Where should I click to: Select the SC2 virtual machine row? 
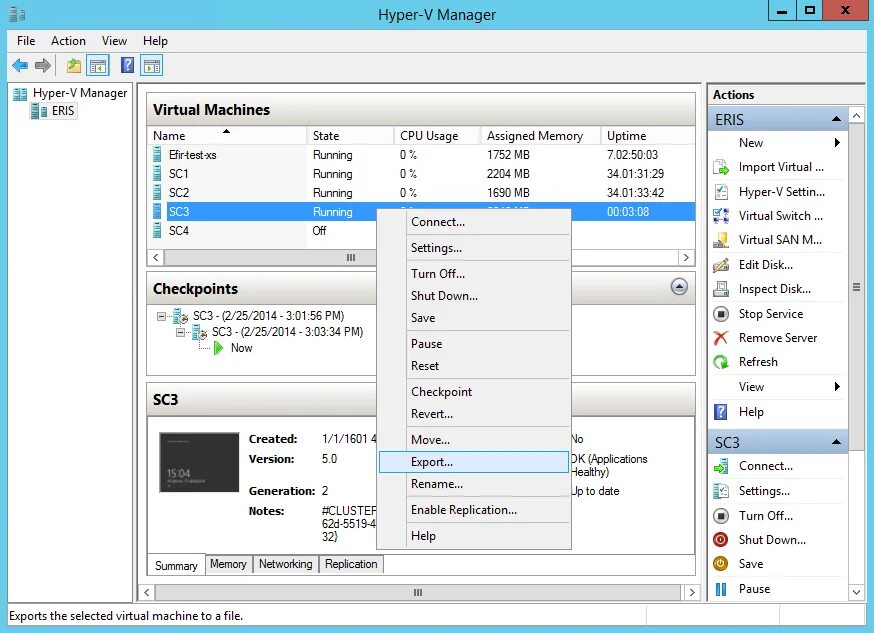pos(423,193)
